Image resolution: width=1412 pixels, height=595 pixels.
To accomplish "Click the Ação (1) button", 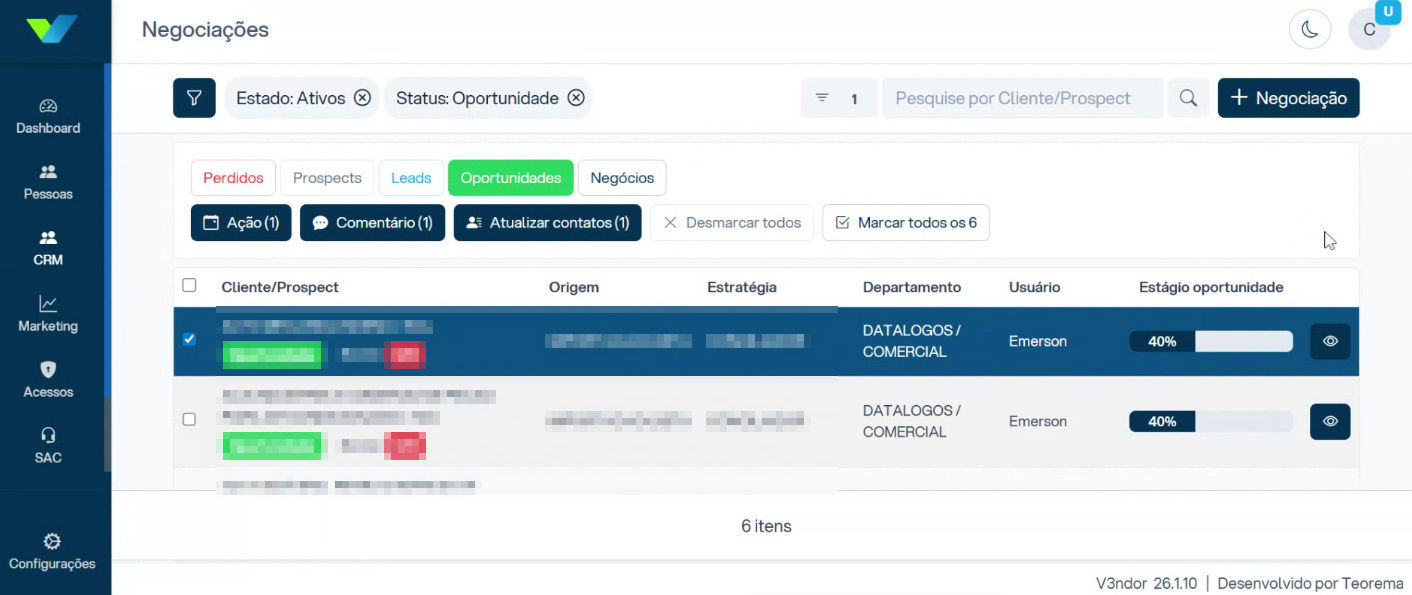I will [x=241, y=223].
